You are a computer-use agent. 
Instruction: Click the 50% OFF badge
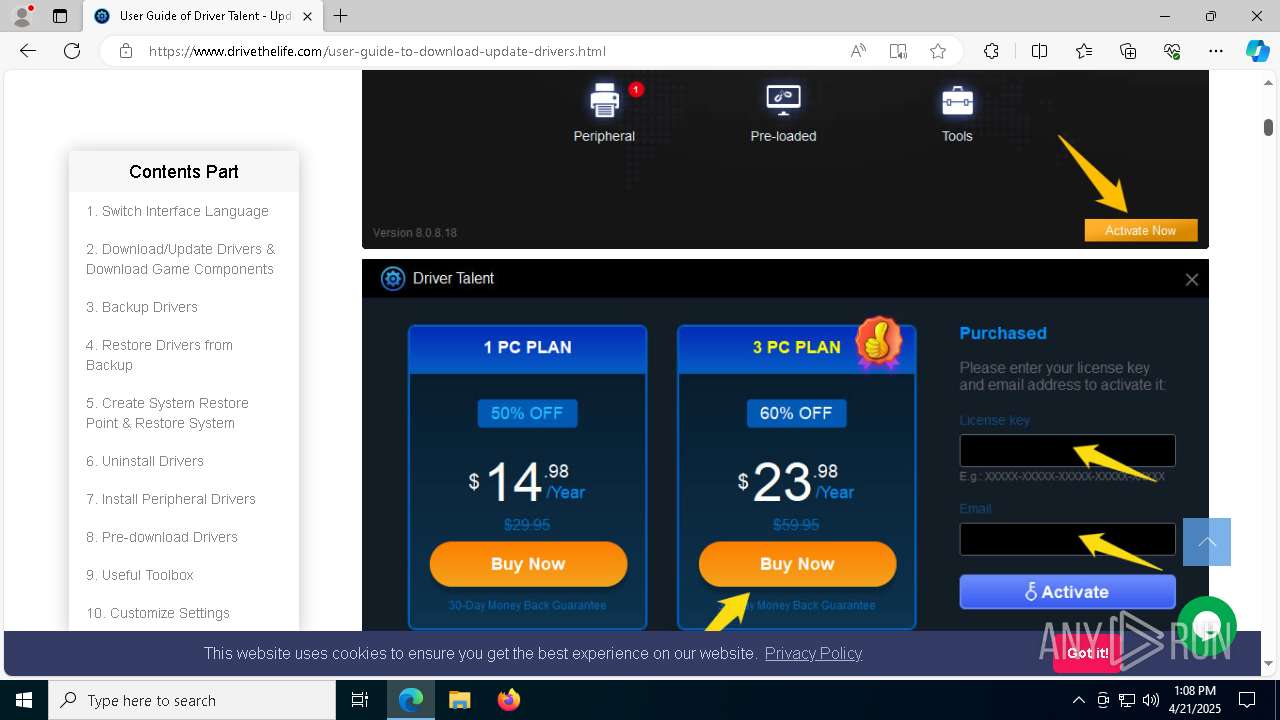(527, 413)
